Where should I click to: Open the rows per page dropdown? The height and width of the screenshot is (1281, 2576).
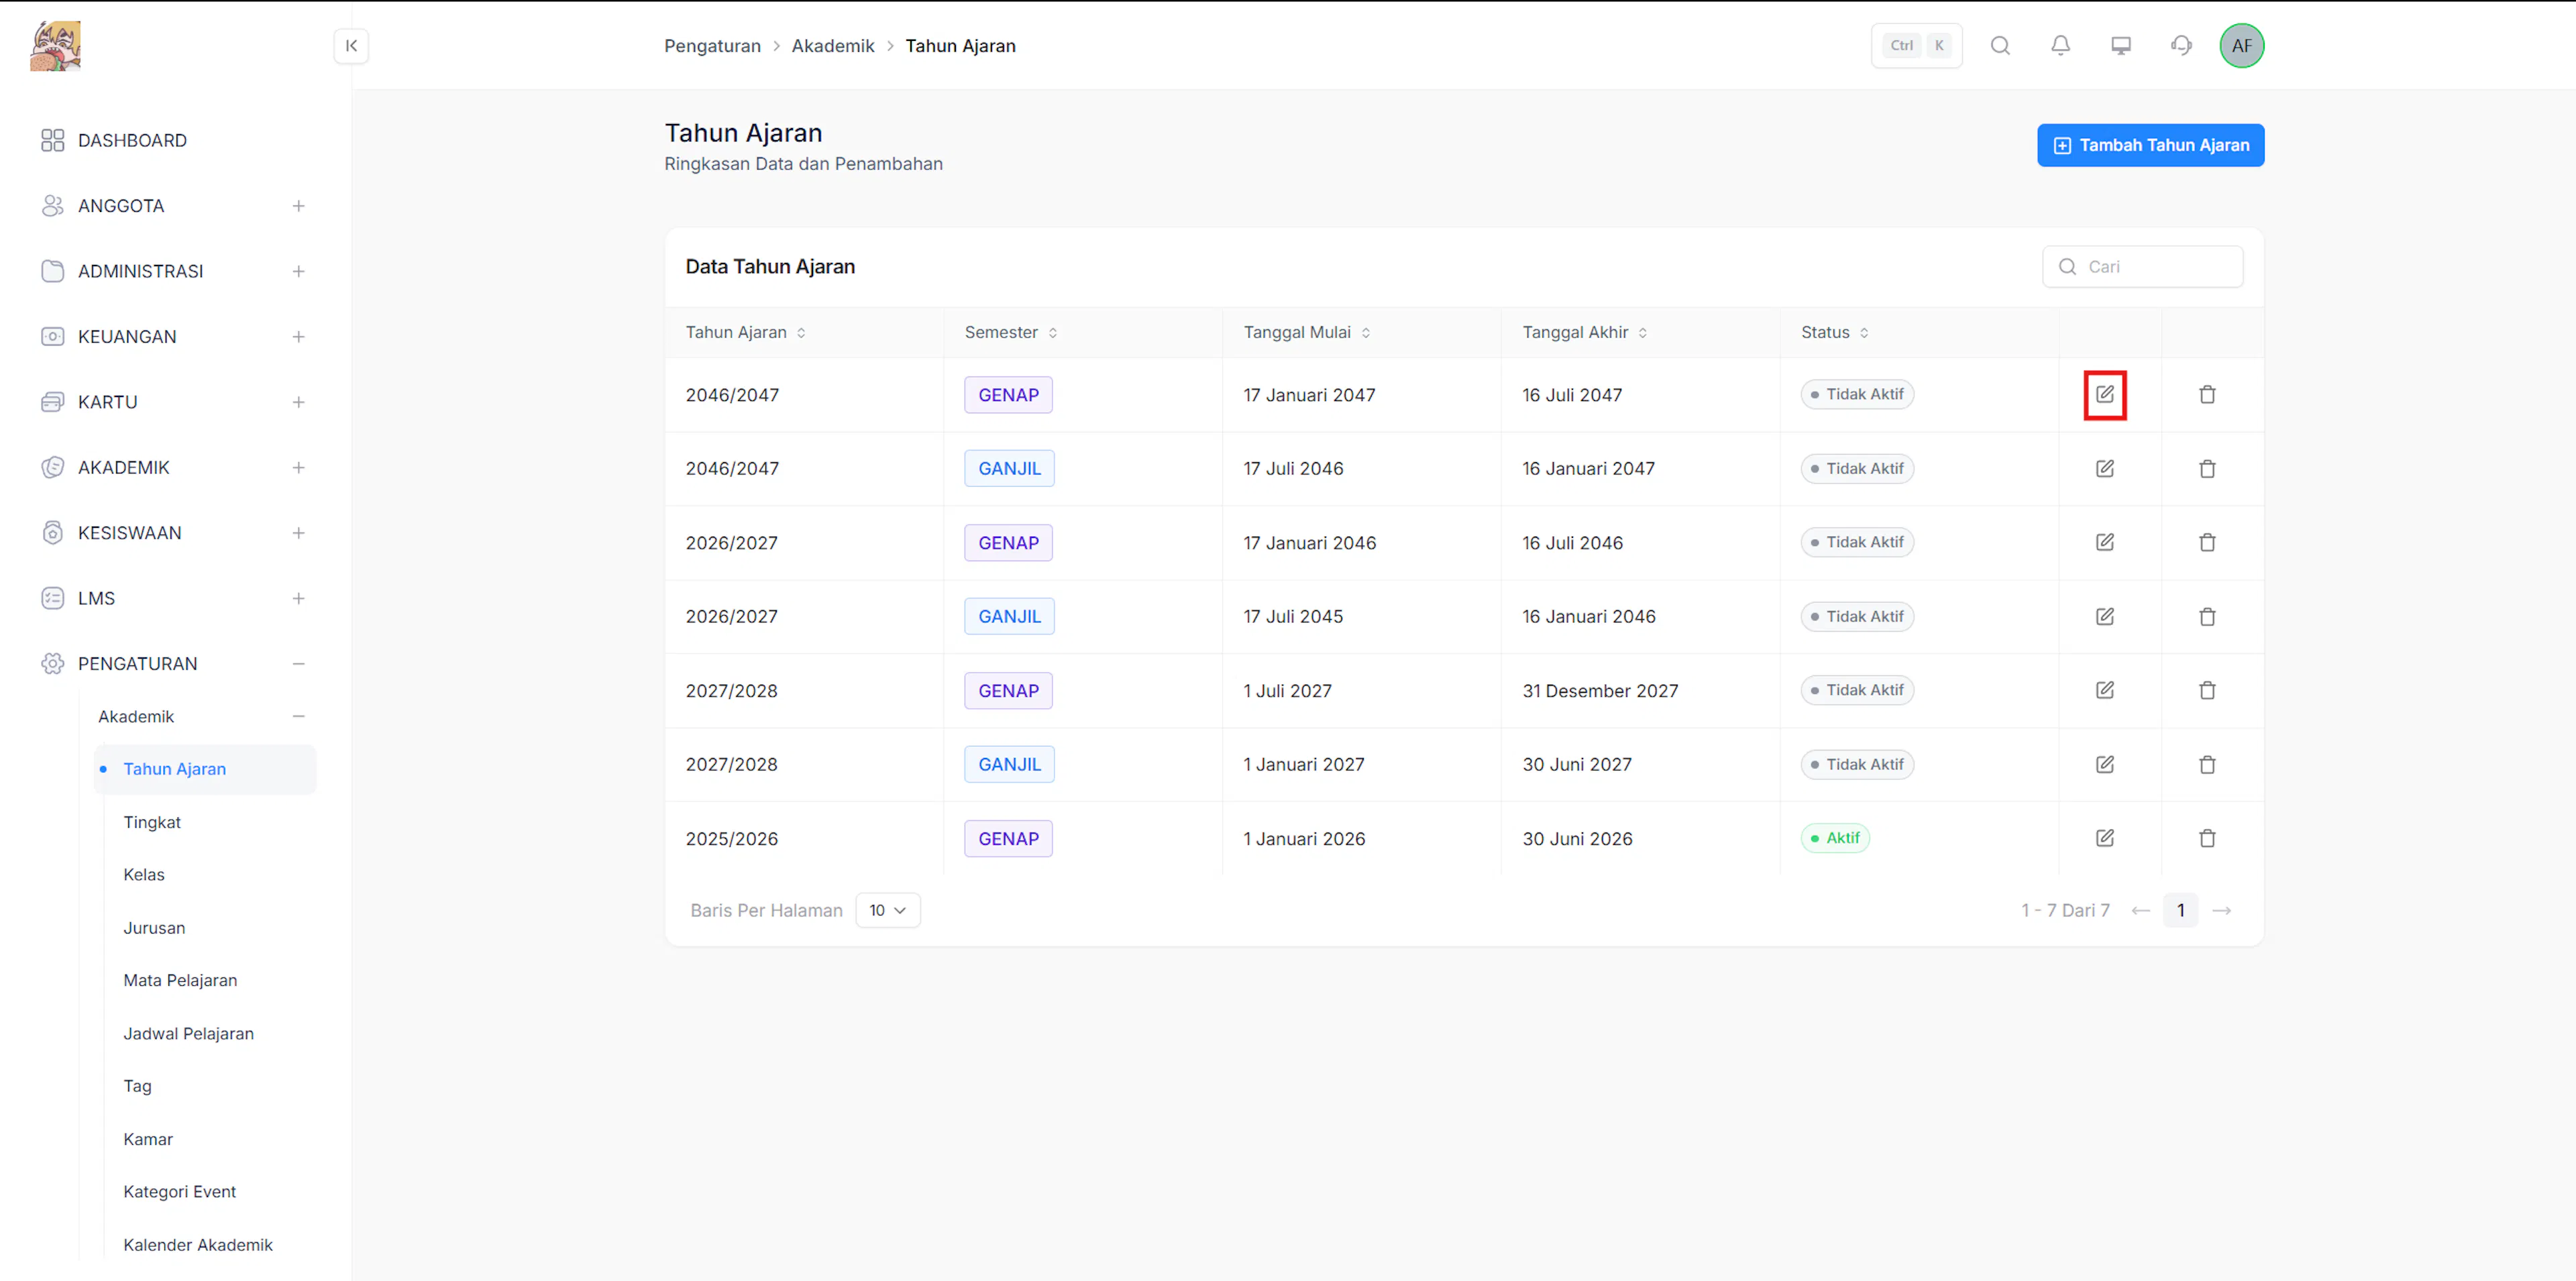tap(887, 910)
